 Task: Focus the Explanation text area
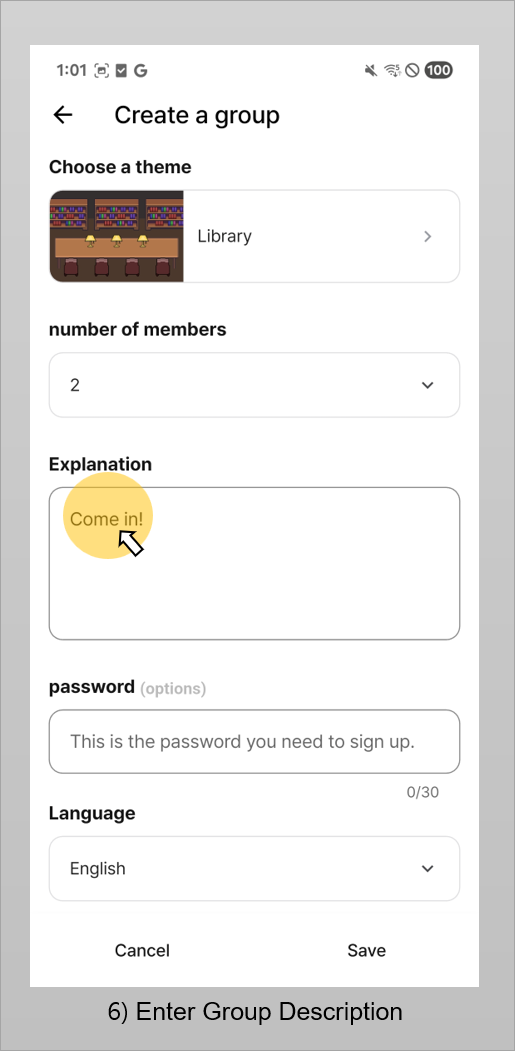254,564
